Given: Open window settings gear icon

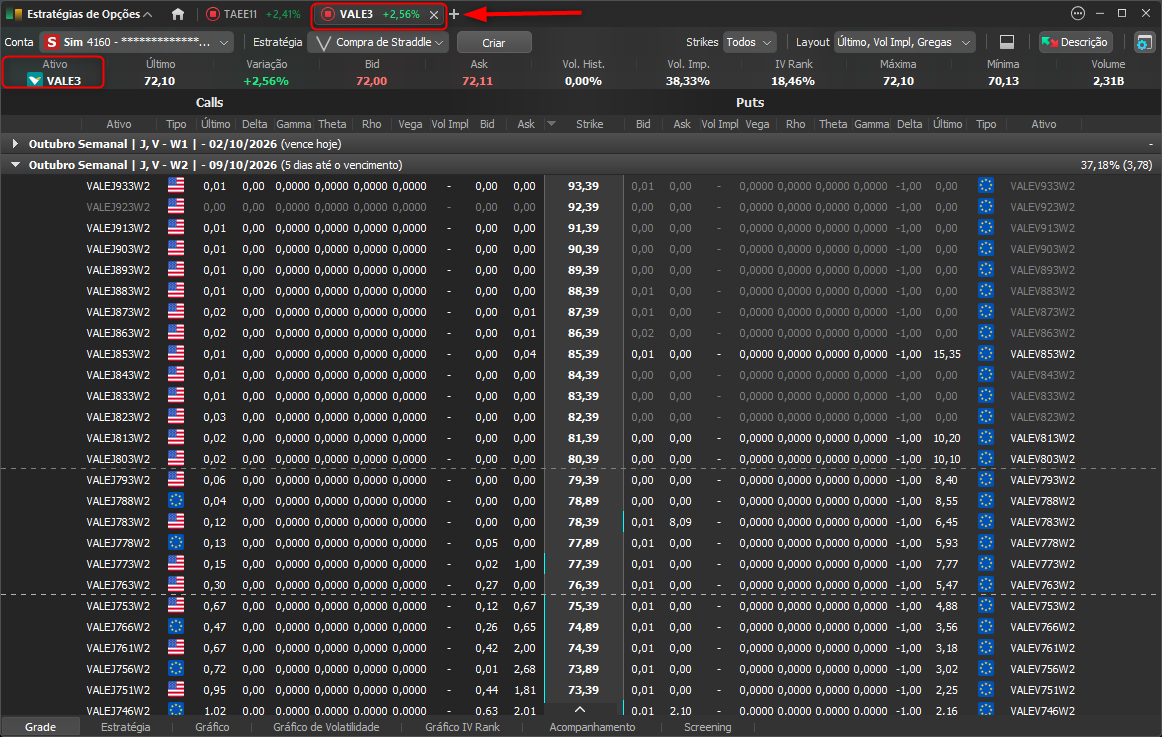Looking at the screenshot, I should pos(1143,42).
